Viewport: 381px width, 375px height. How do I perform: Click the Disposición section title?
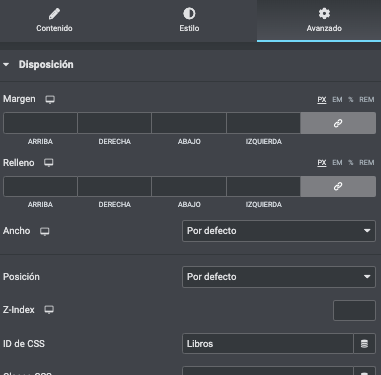pyautogui.click(x=46, y=65)
